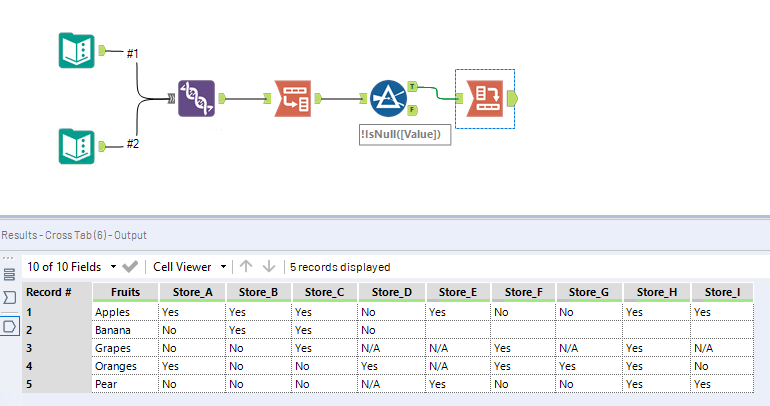Click the blue Filter tool

388,98
